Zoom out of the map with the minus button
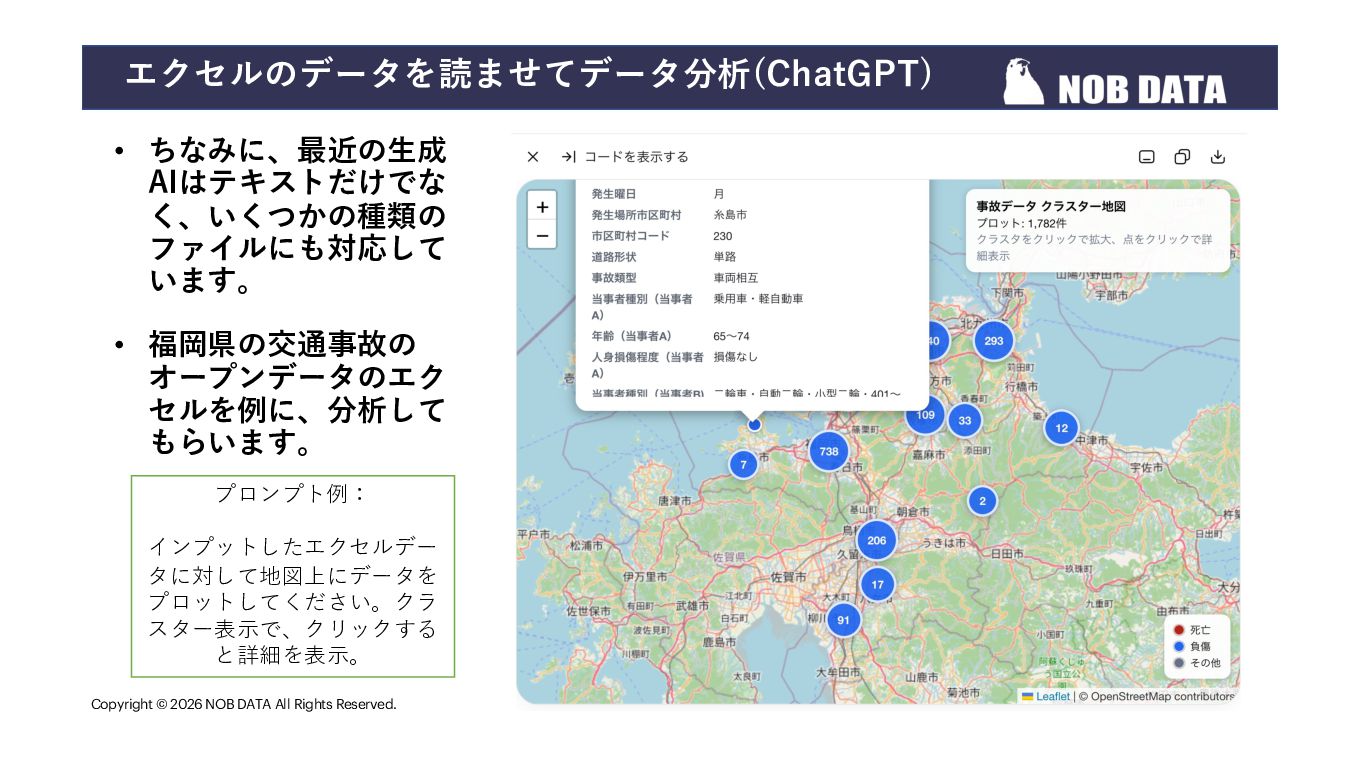The height and width of the screenshot is (765, 1361). [542, 235]
